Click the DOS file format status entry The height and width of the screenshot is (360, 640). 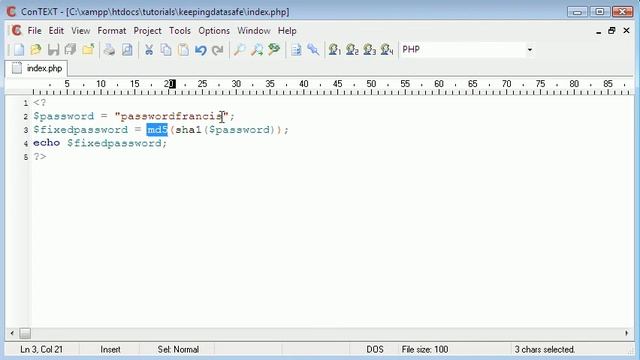coord(375,349)
